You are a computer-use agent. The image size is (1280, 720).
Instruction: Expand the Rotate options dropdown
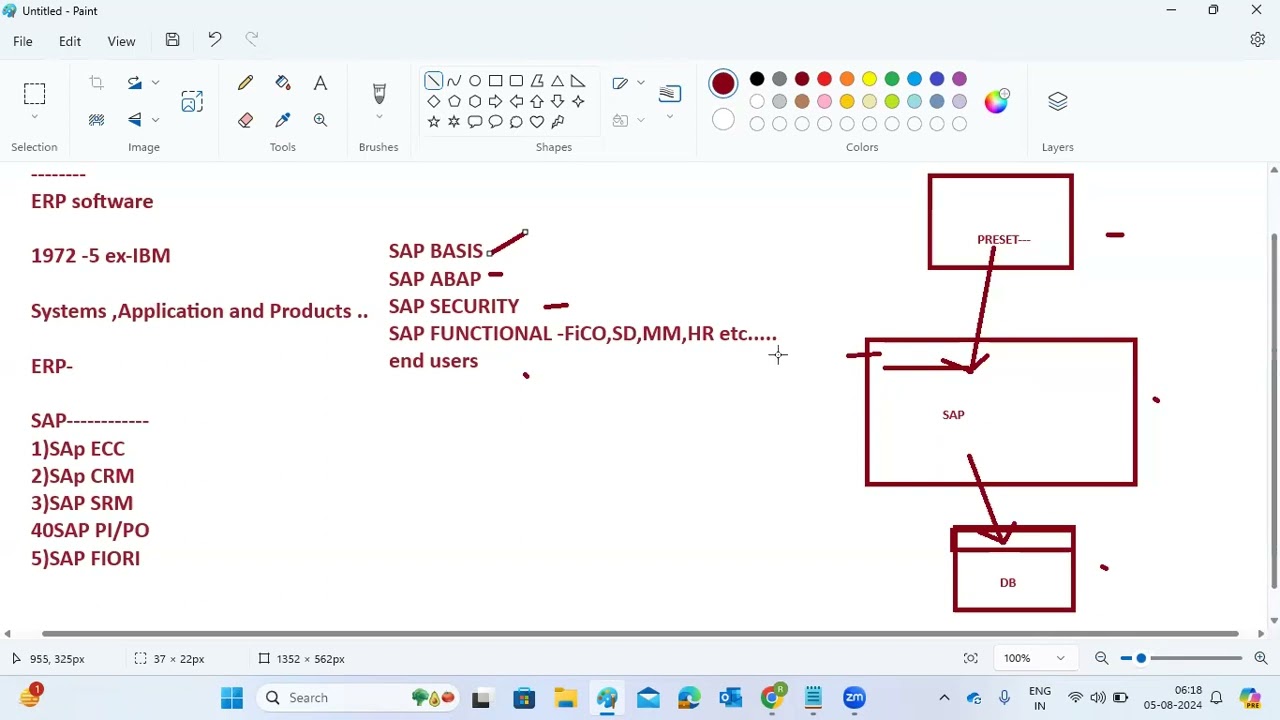pos(155,83)
